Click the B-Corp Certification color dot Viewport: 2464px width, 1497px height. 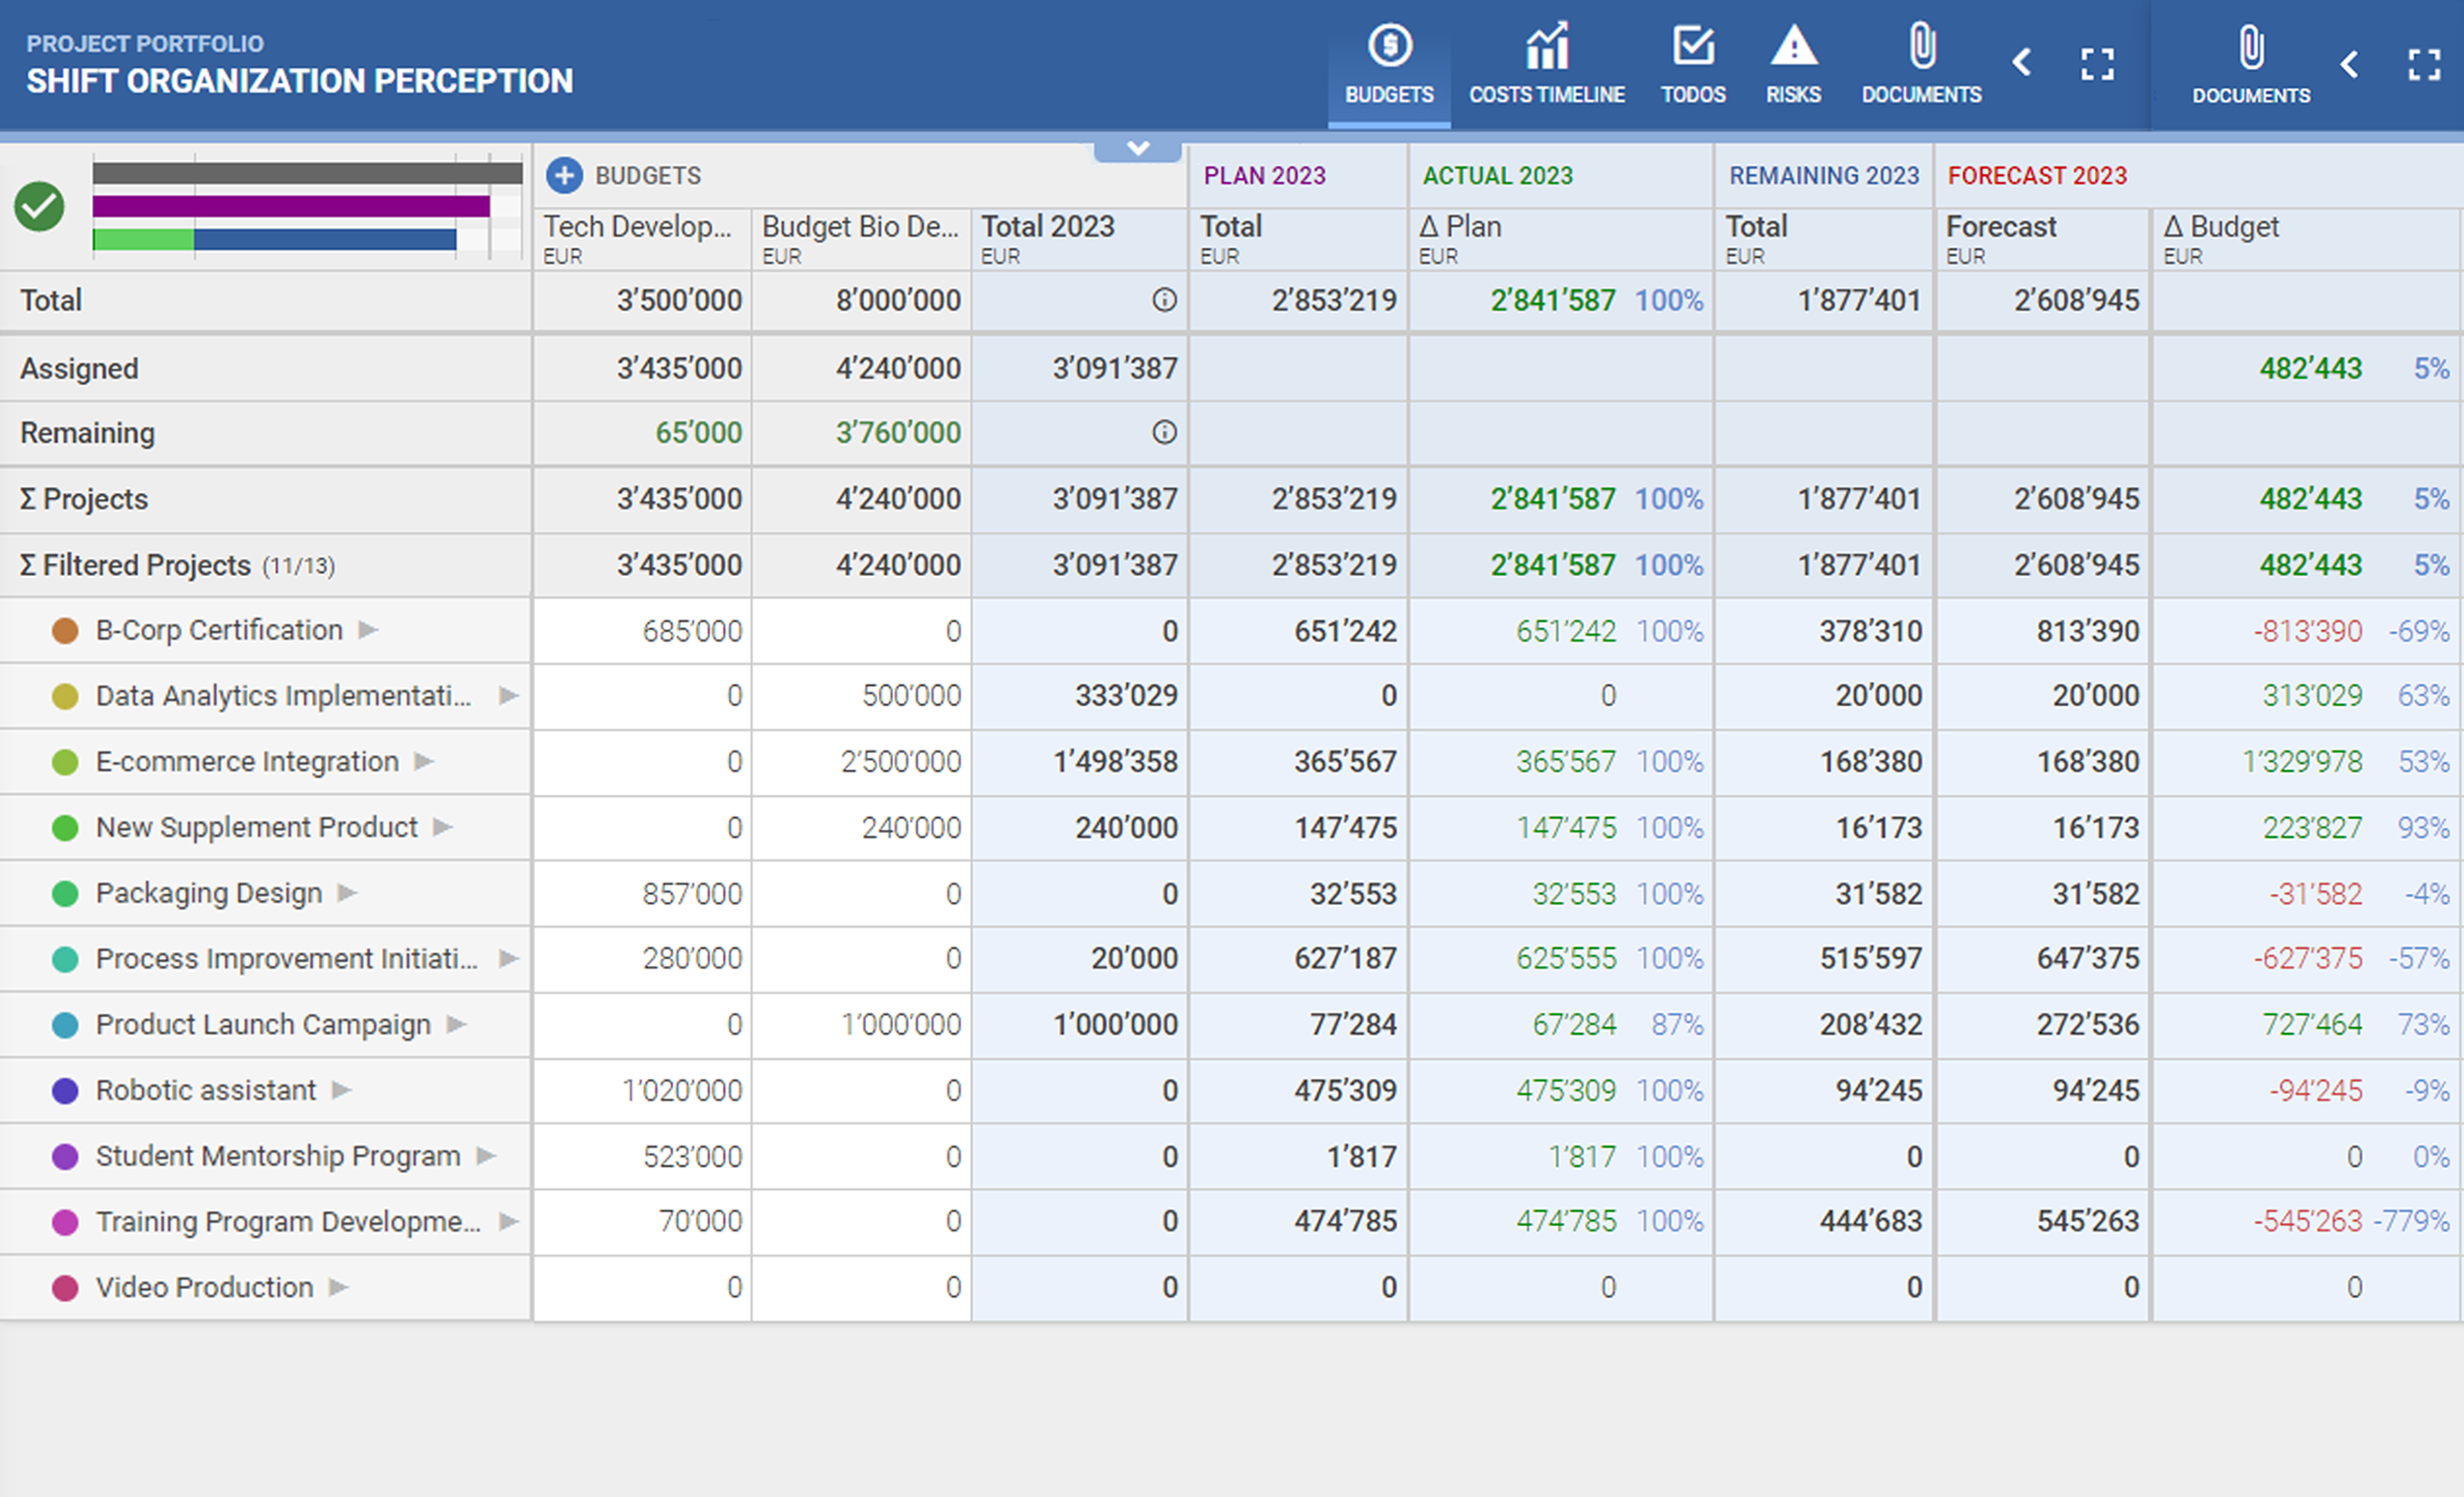coord(65,631)
